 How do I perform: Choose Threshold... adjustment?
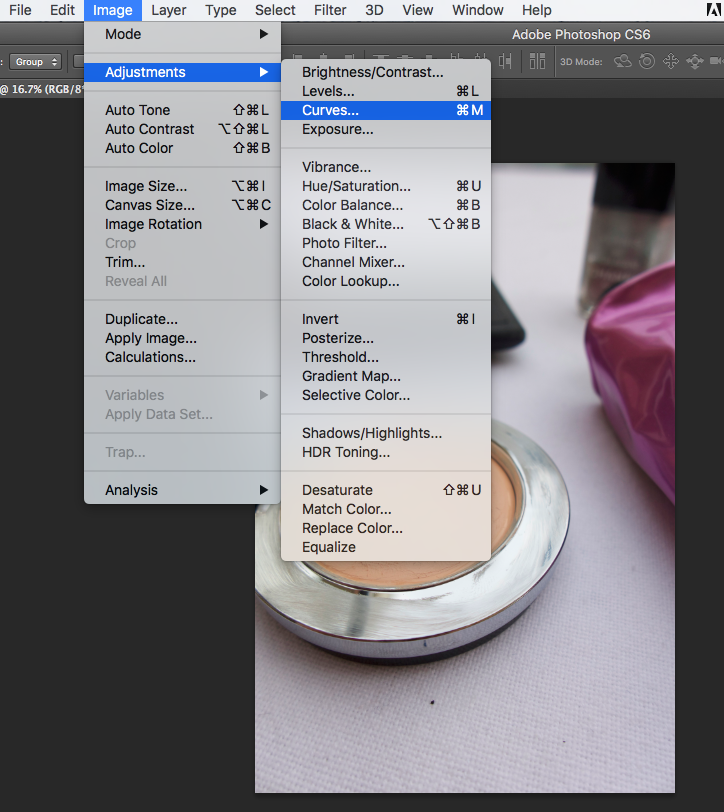[386, 357]
